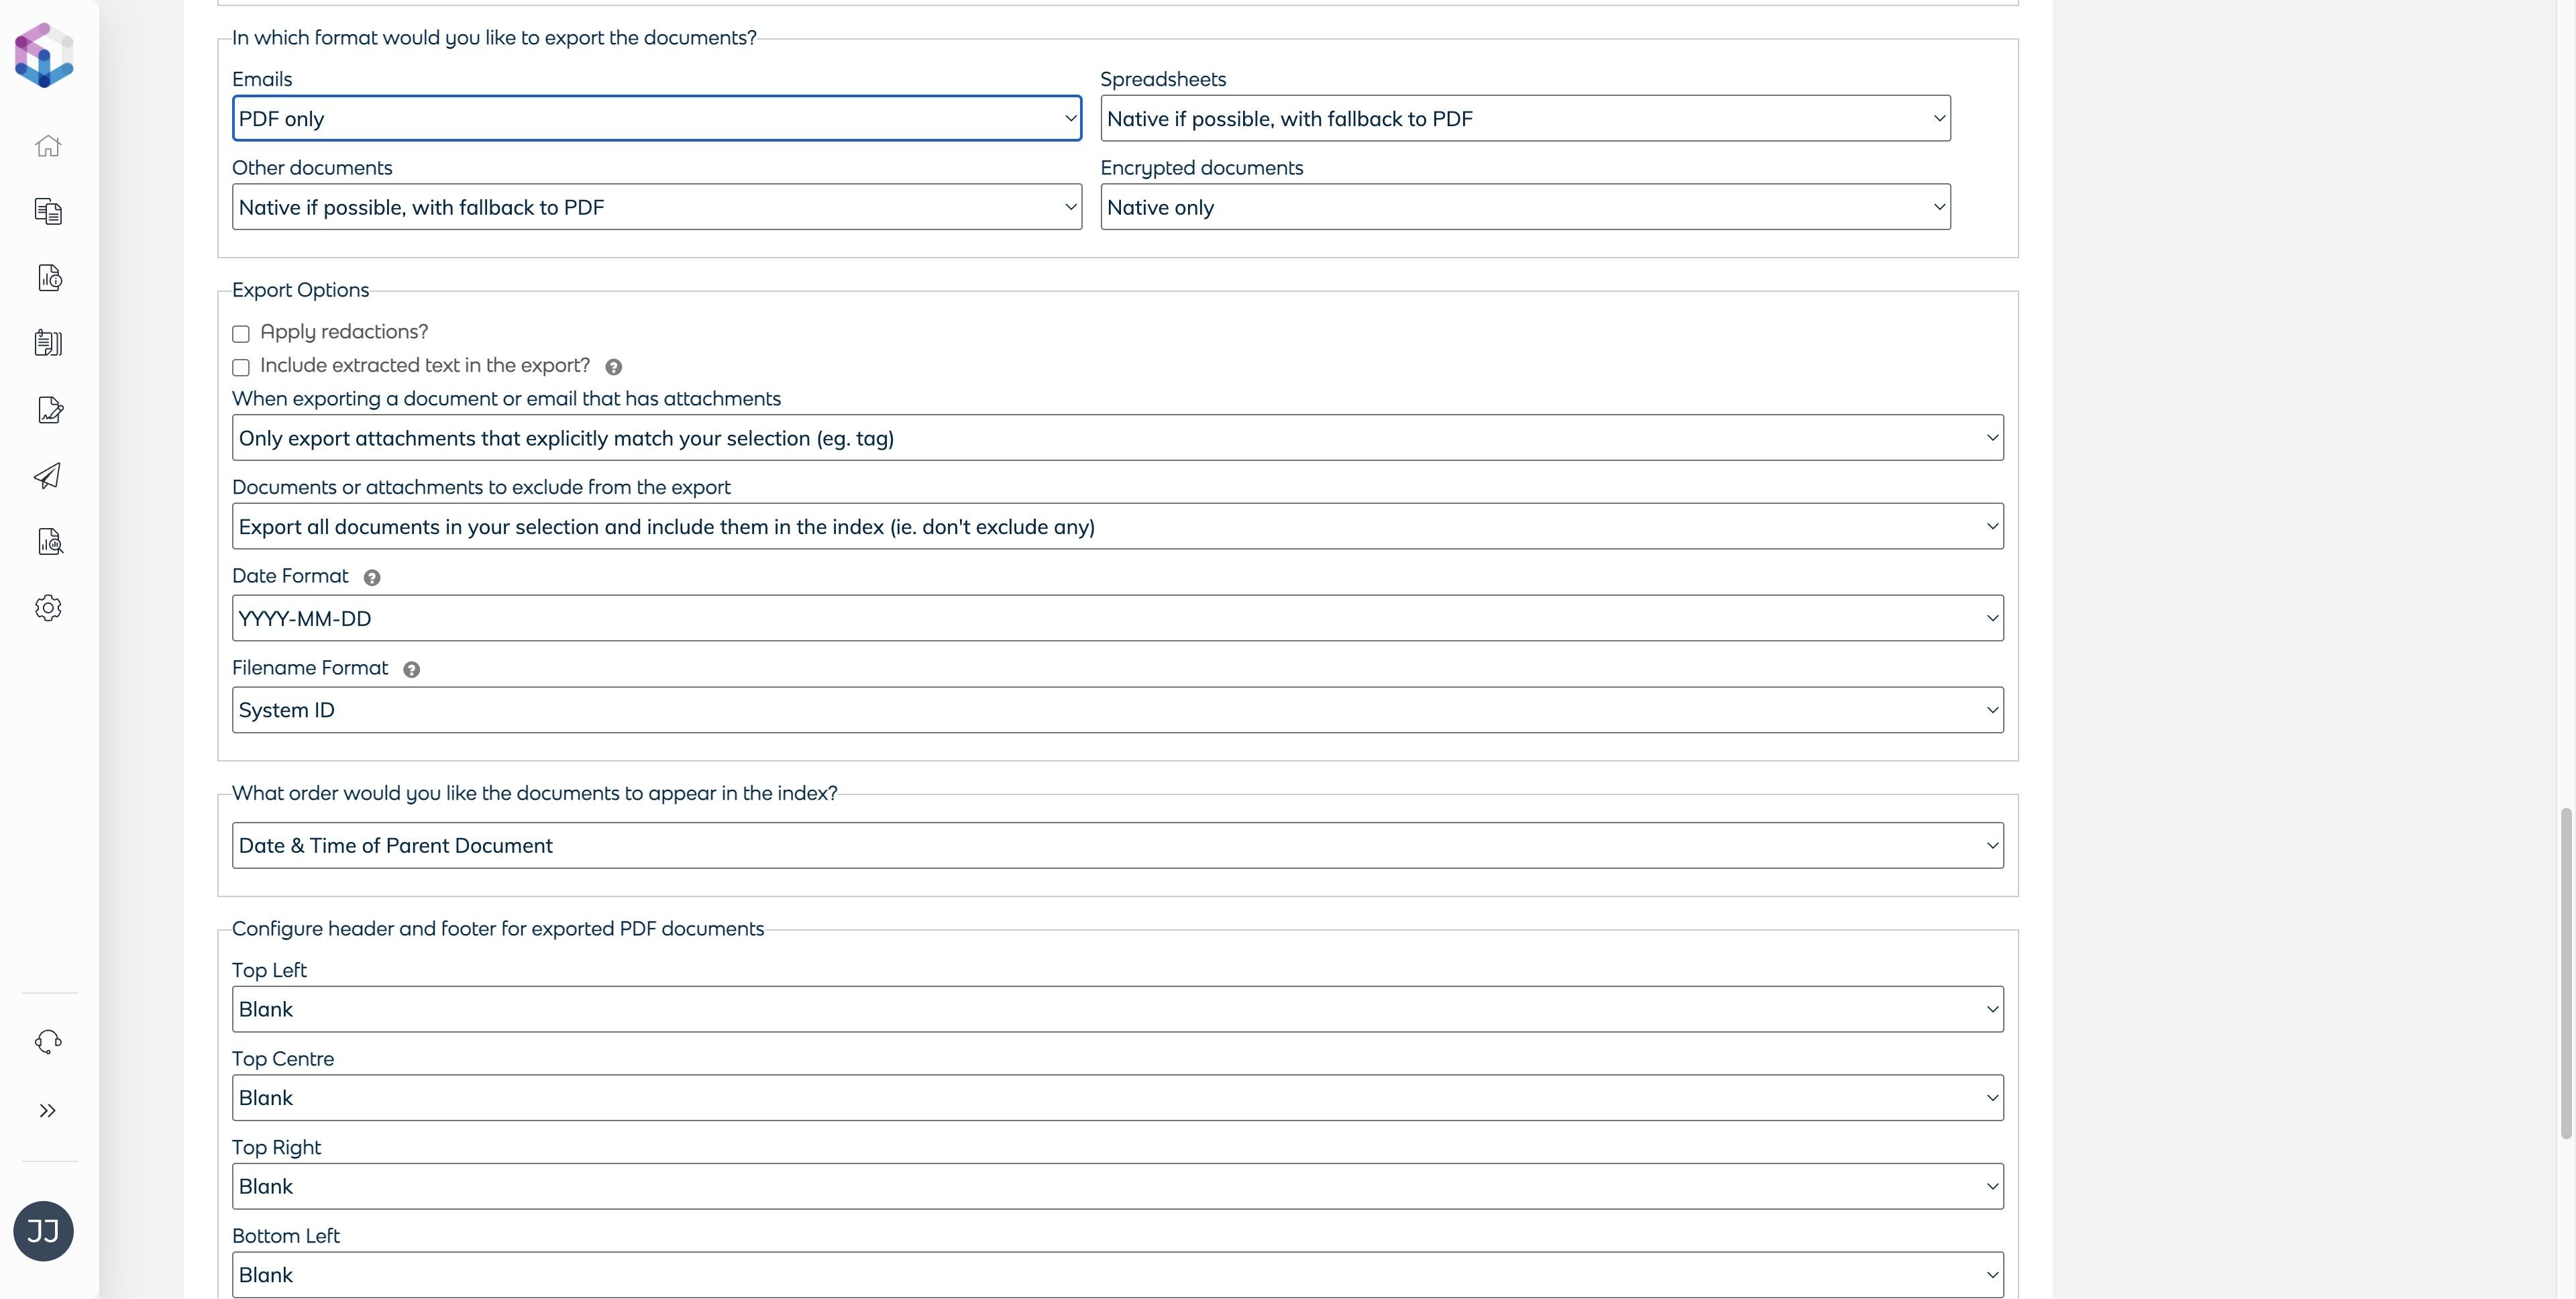Check Include extracted text in the export
This screenshot has width=2576, height=1299.
(x=241, y=368)
